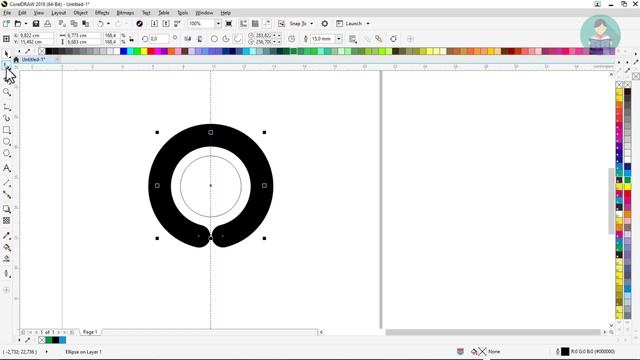Image resolution: width=640 pixels, height=360 pixels.
Task: Select the Zoom tool
Action: click(x=7, y=93)
